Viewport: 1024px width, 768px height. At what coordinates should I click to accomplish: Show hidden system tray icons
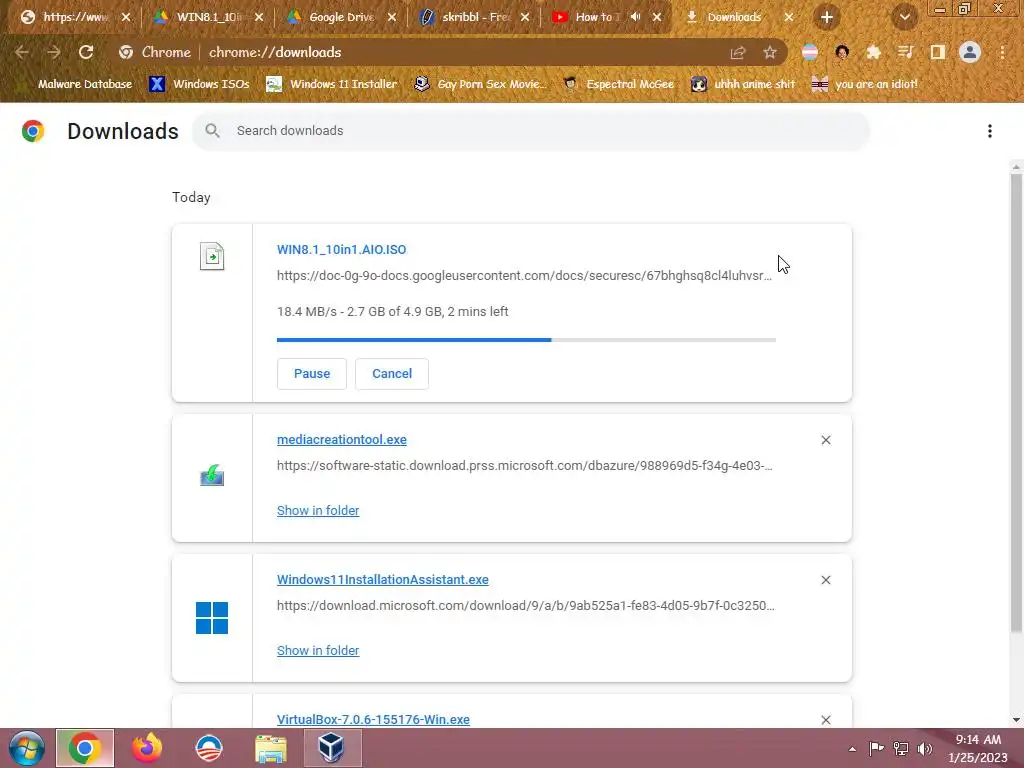click(852, 749)
